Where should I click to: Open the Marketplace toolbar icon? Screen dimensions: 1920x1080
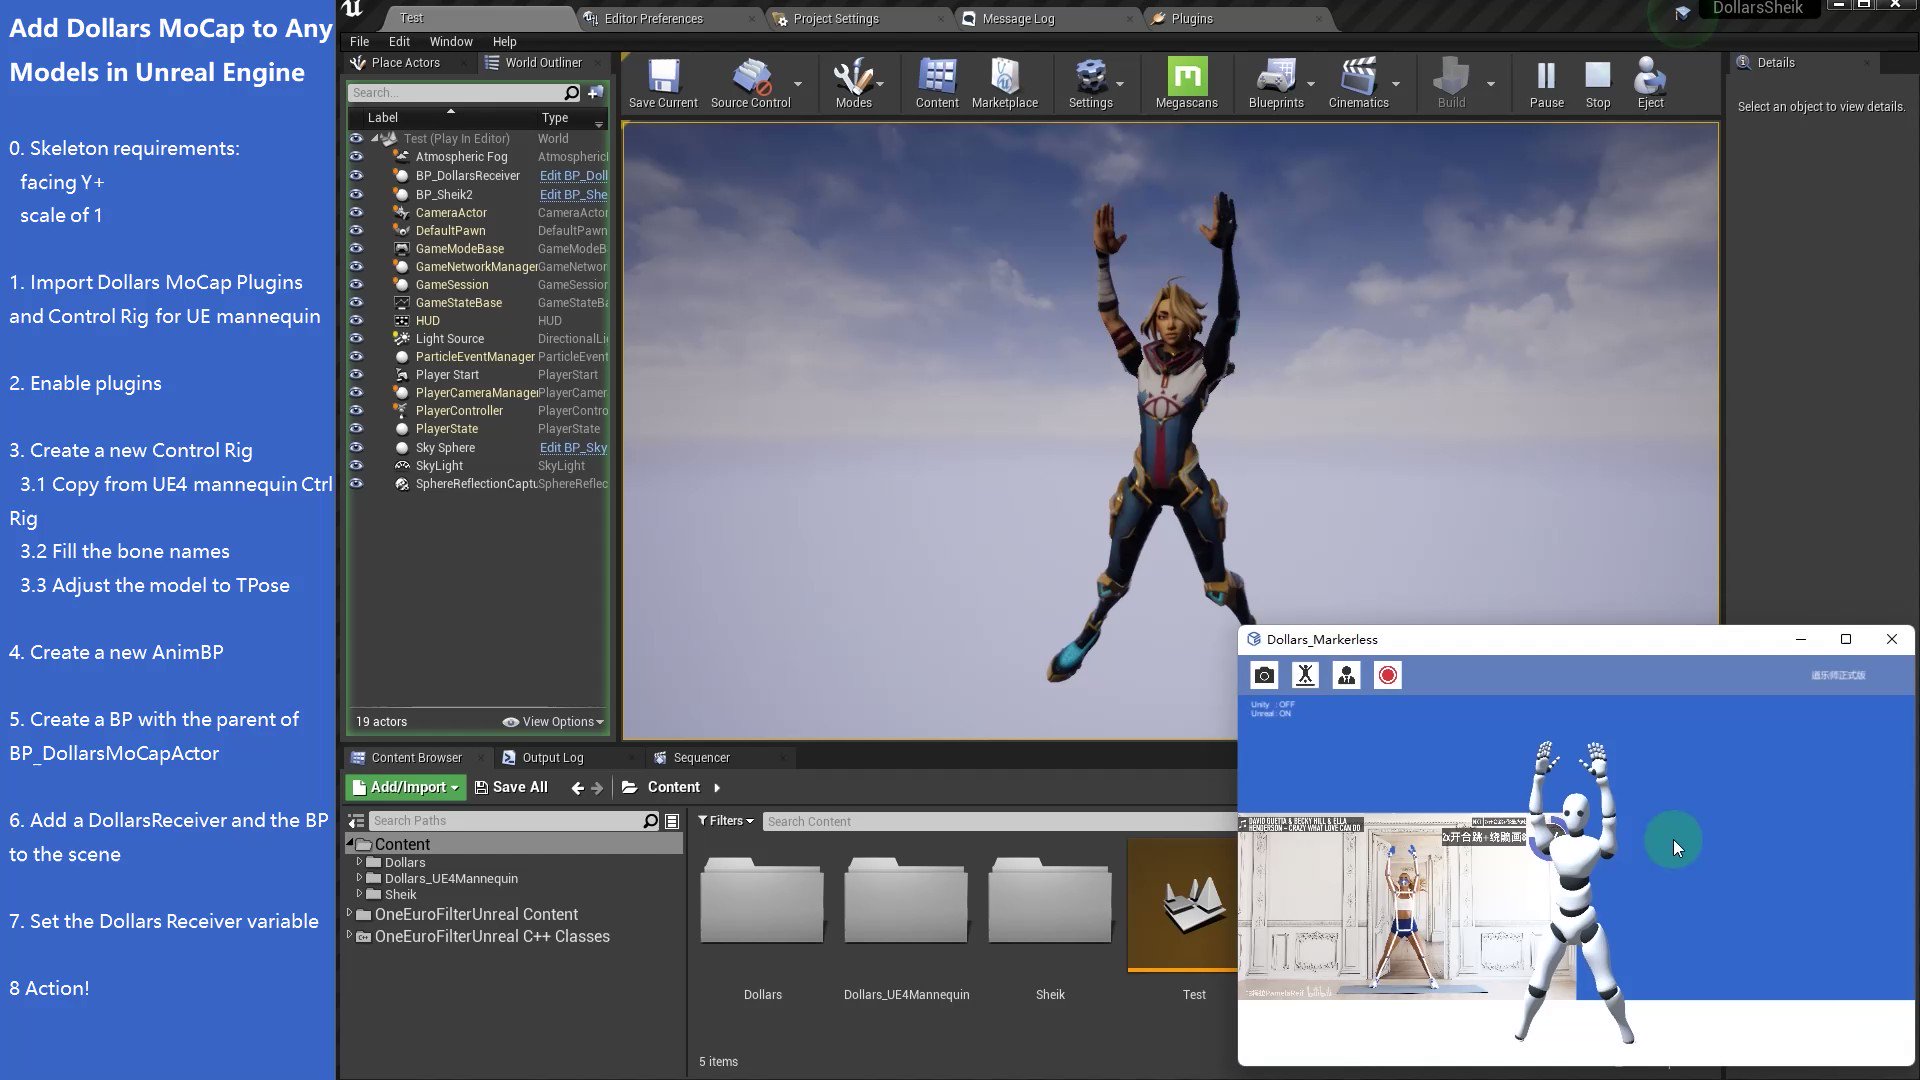1004,83
